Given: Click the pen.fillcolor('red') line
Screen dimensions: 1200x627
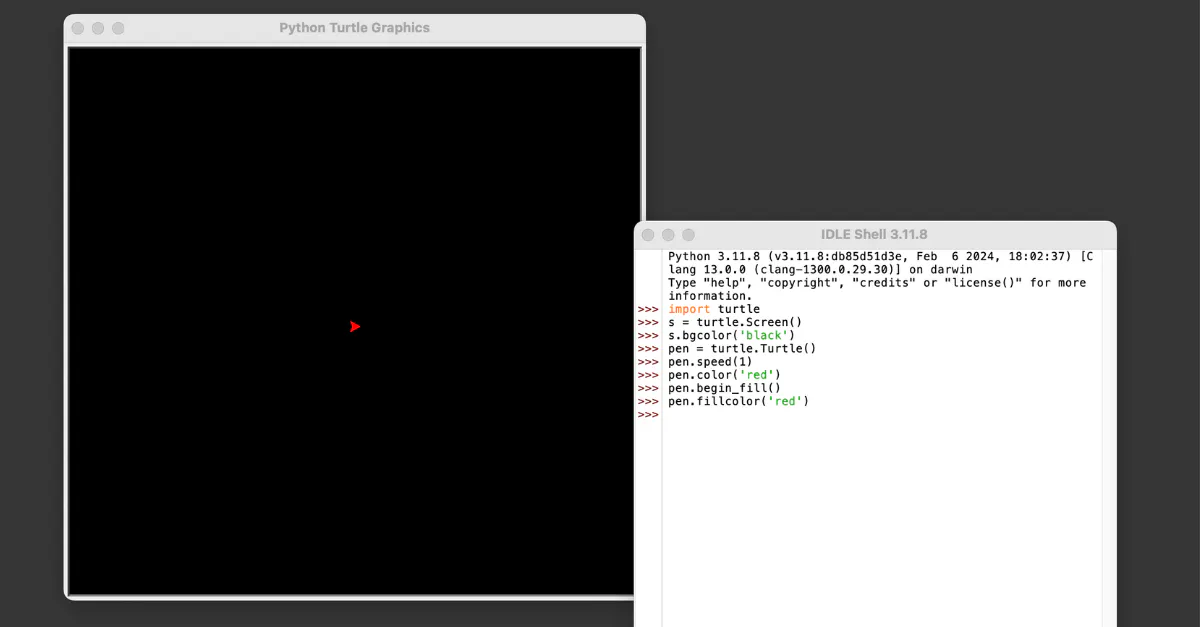Looking at the screenshot, I should tap(738, 401).
